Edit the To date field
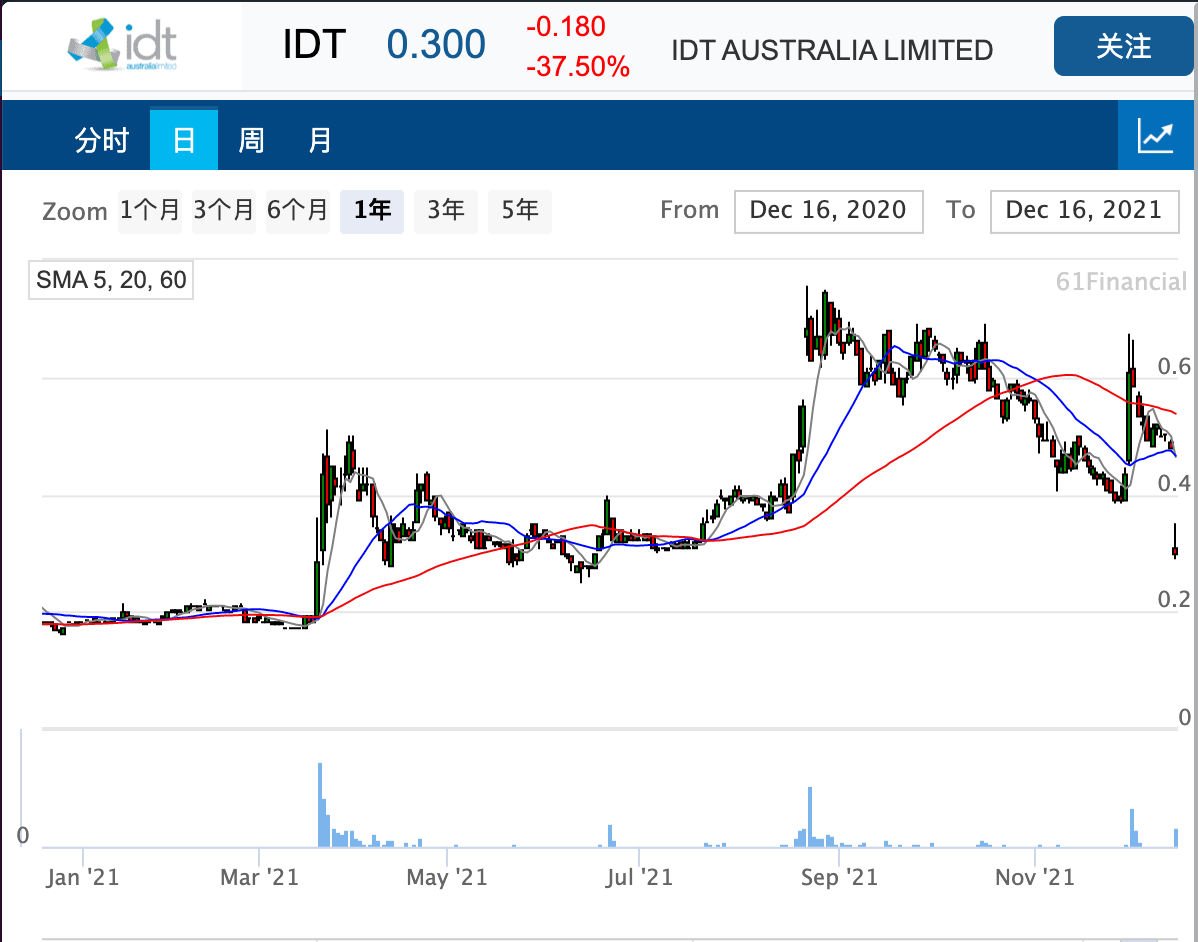The image size is (1198, 942). point(1084,211)
